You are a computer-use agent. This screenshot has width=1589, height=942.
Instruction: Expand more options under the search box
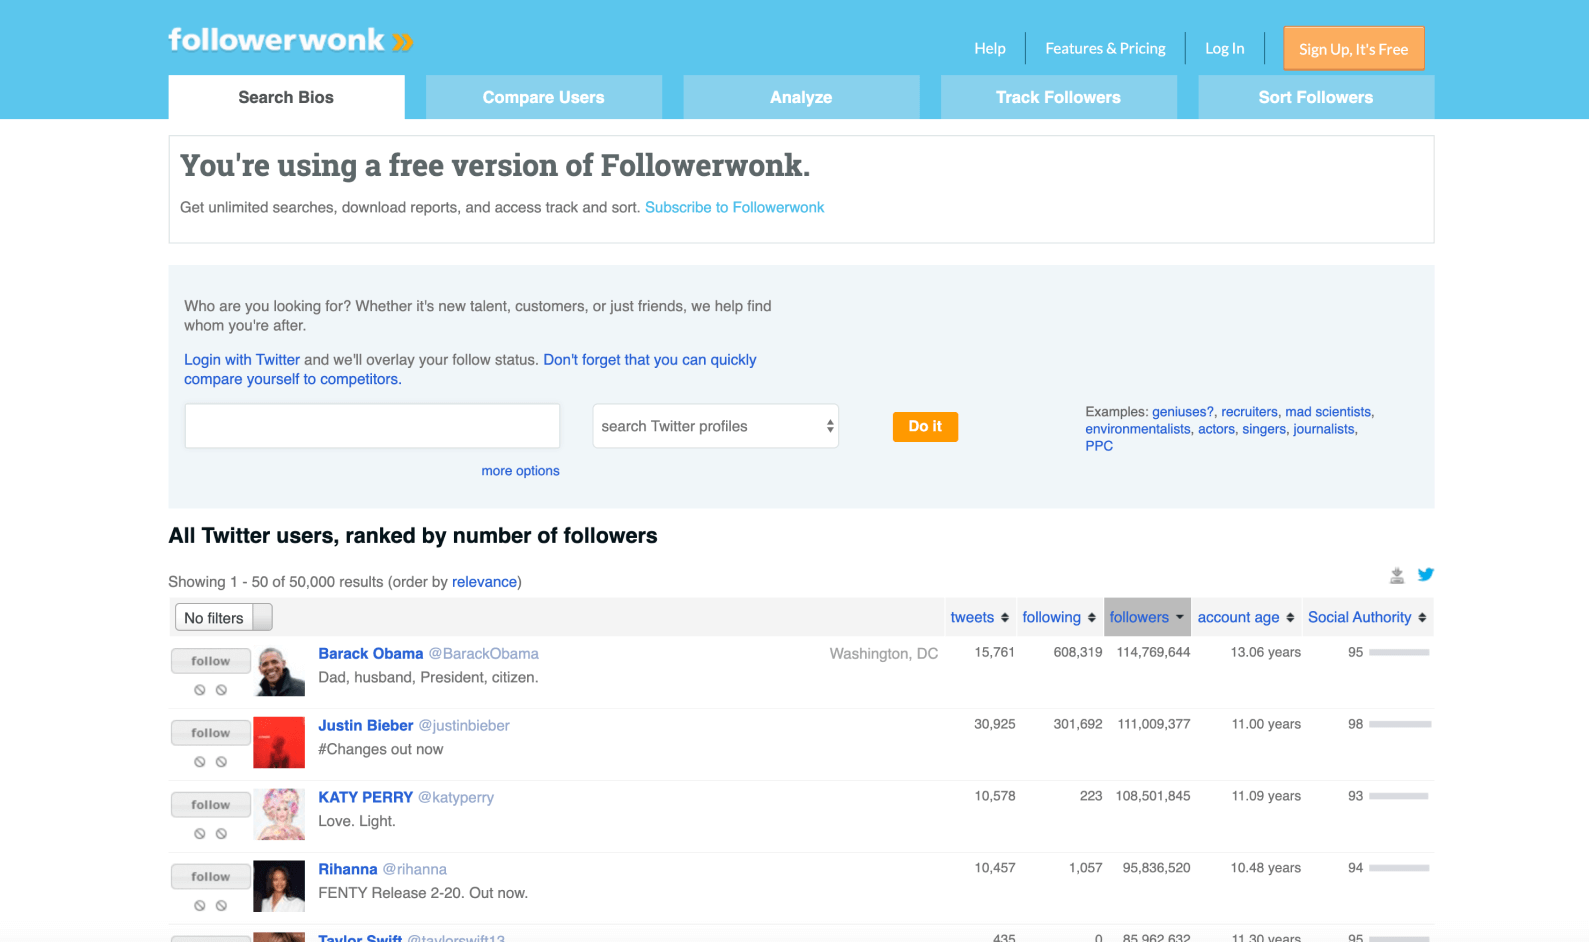pos(520,471)
